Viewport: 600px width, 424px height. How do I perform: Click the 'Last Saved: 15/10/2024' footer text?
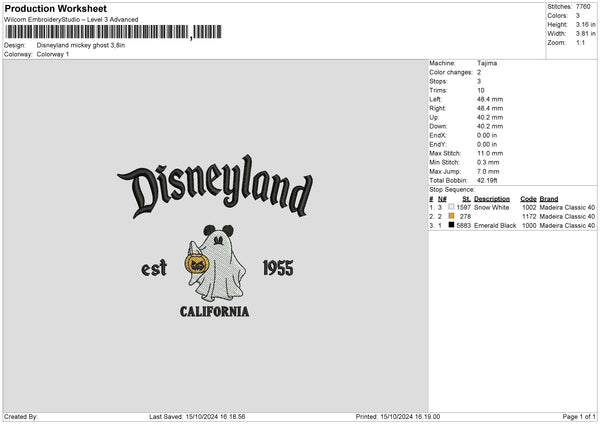197,417
